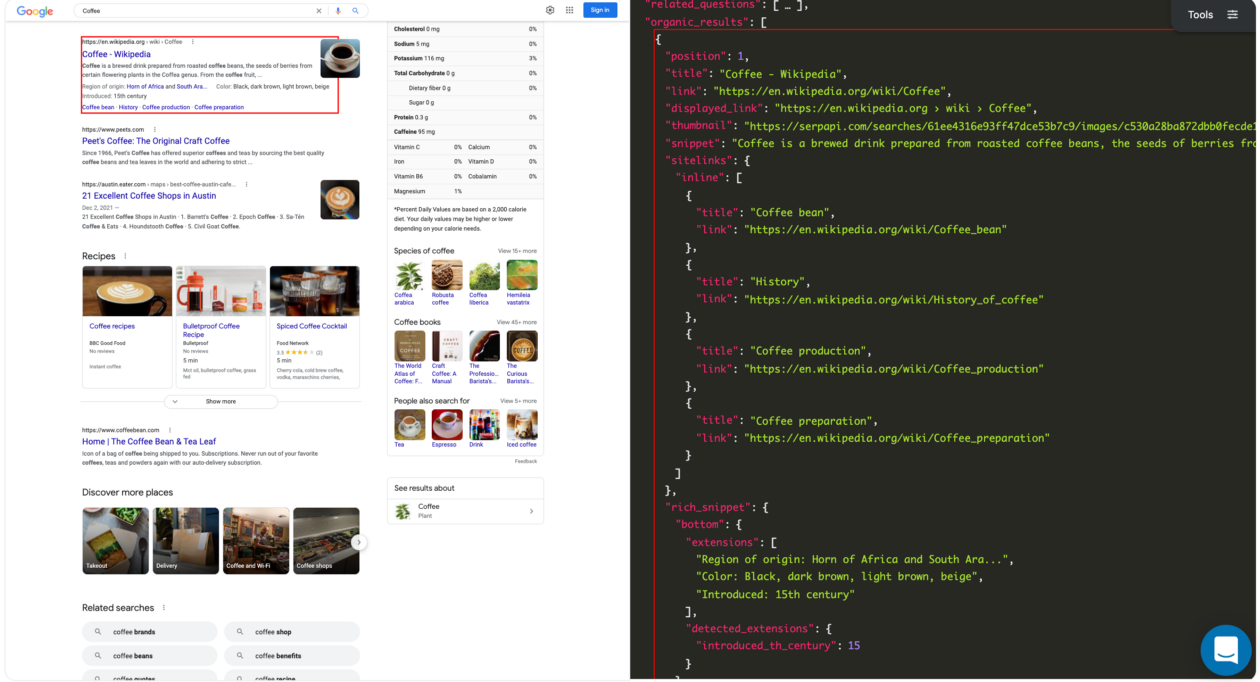This screenshot has height=682, width=1260.
Task: Open the Coffee production sitelink
Action: point(166,107)
